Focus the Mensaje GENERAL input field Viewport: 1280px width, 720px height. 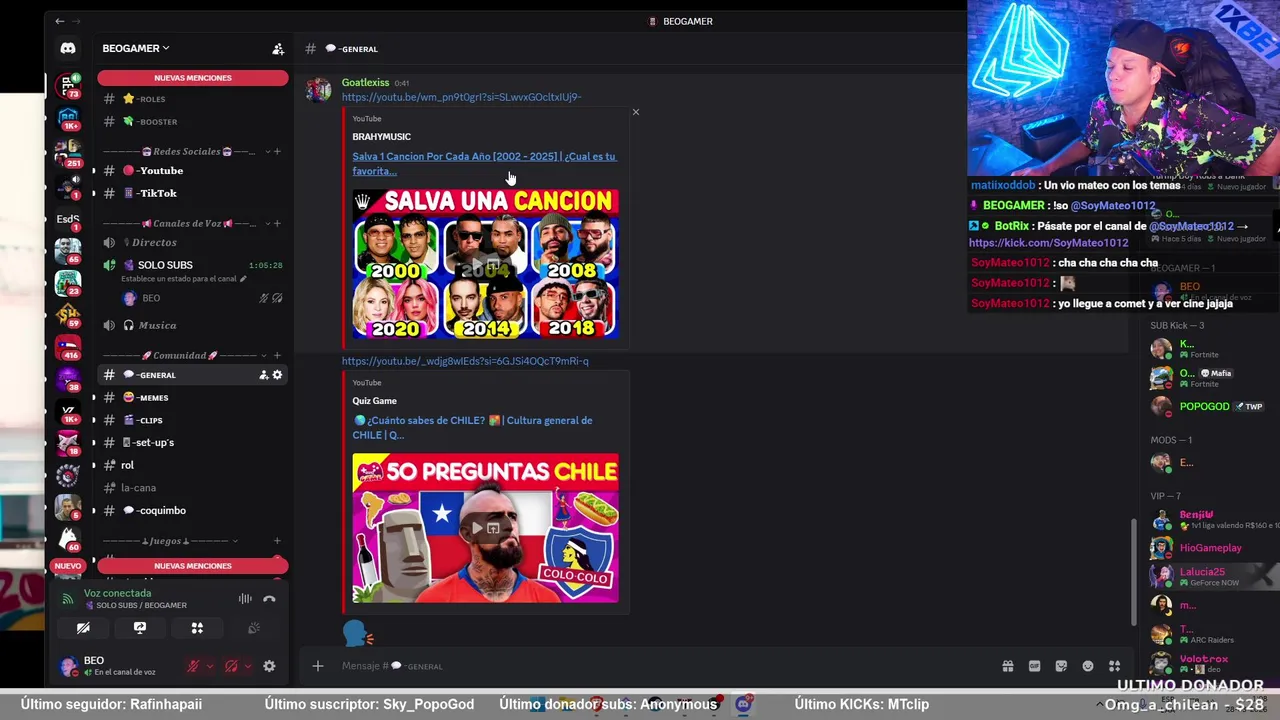click(660, 666)
